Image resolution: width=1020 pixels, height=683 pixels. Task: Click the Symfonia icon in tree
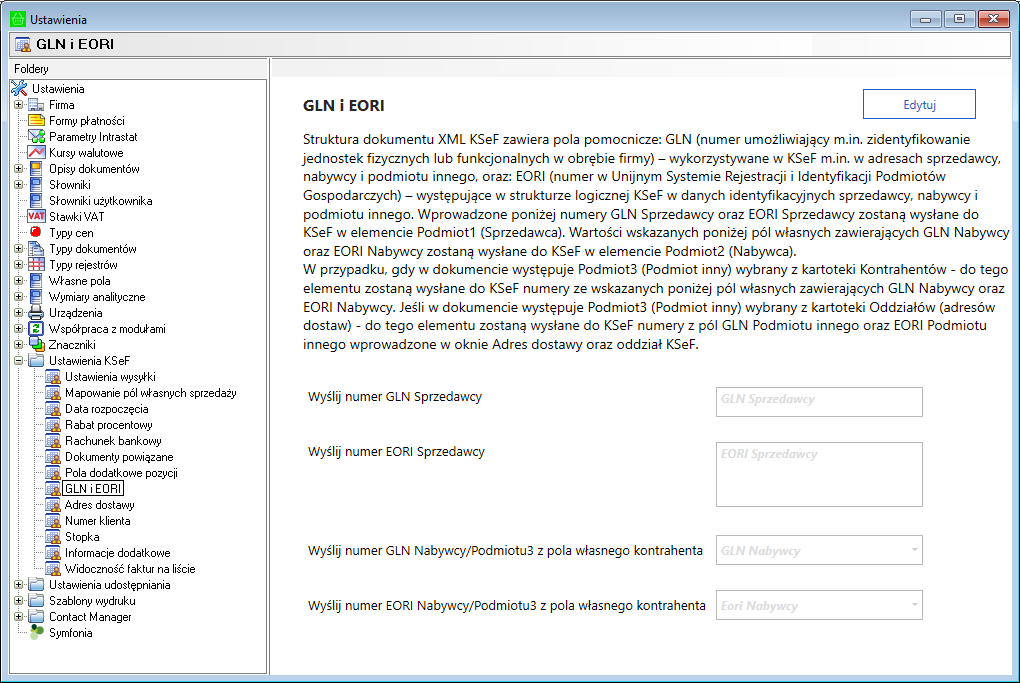37,633
